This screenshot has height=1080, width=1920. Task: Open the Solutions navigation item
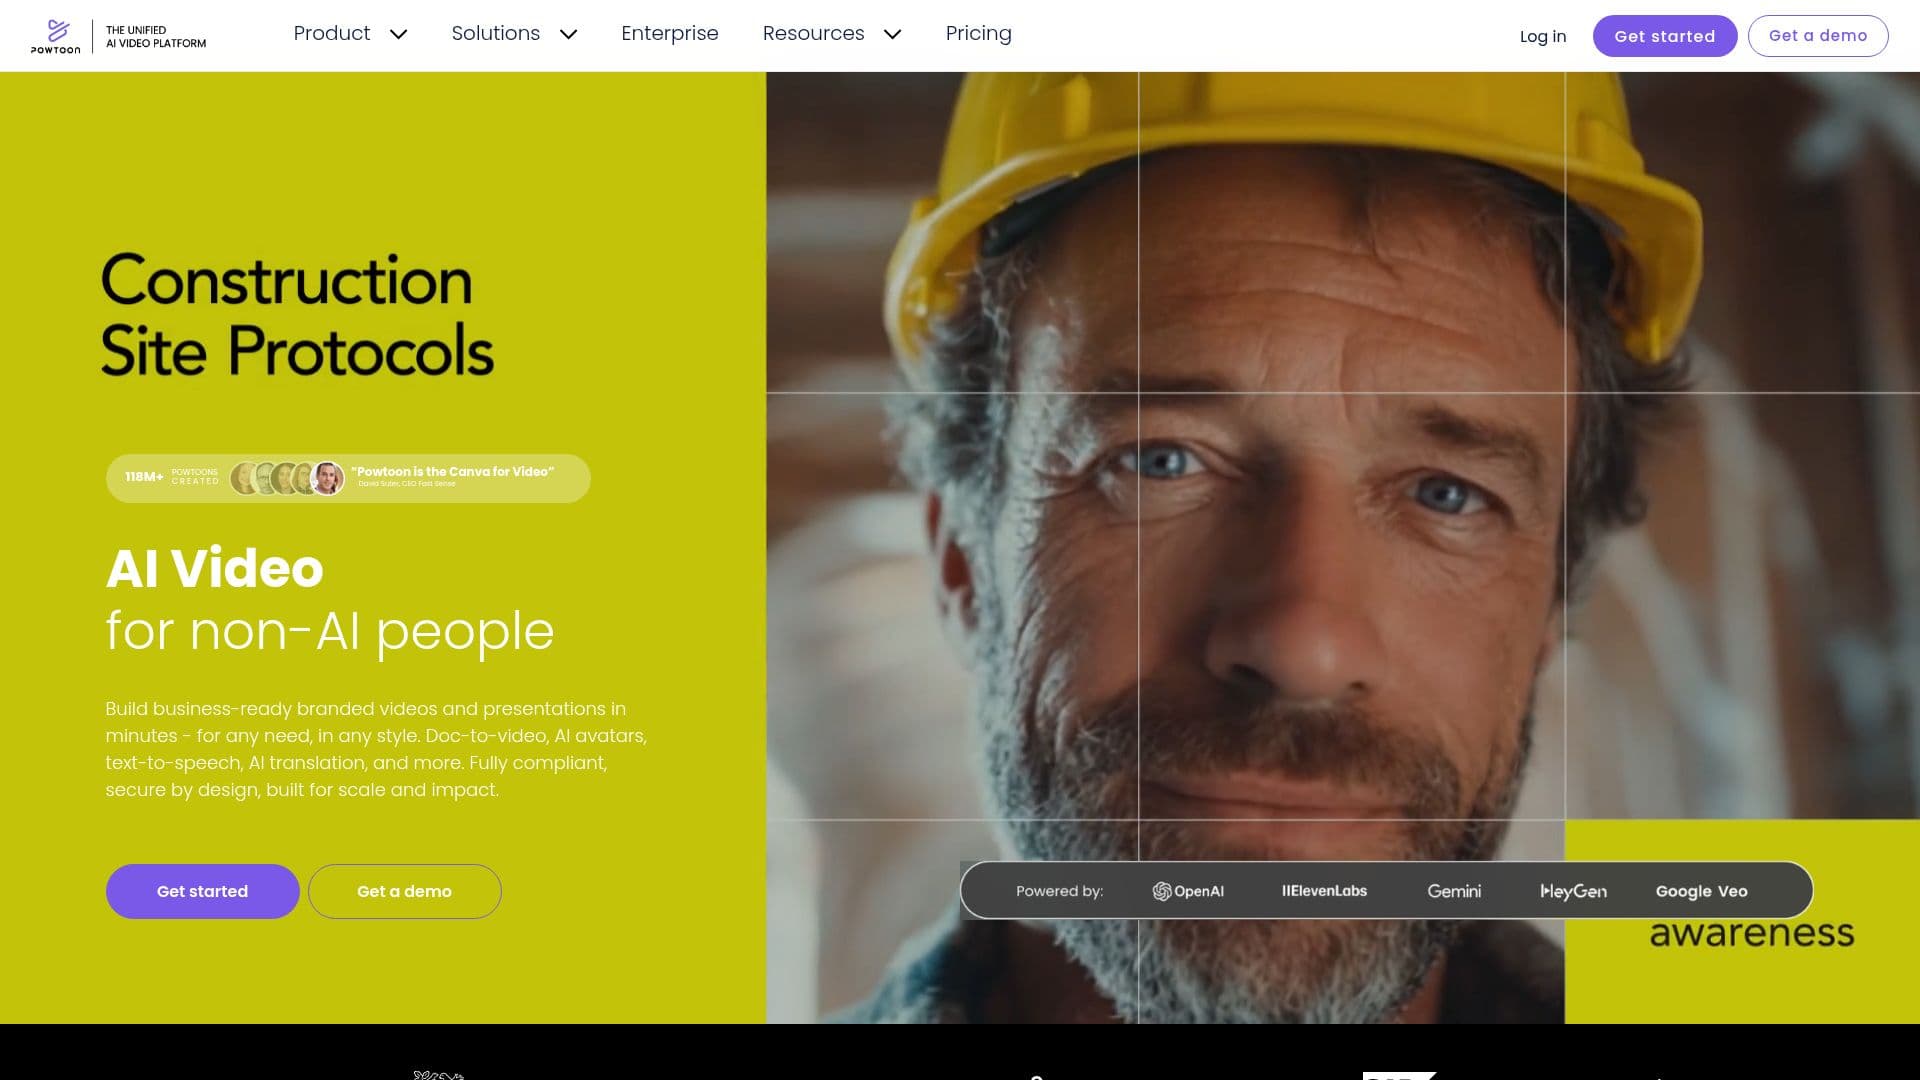click(495, 33)
